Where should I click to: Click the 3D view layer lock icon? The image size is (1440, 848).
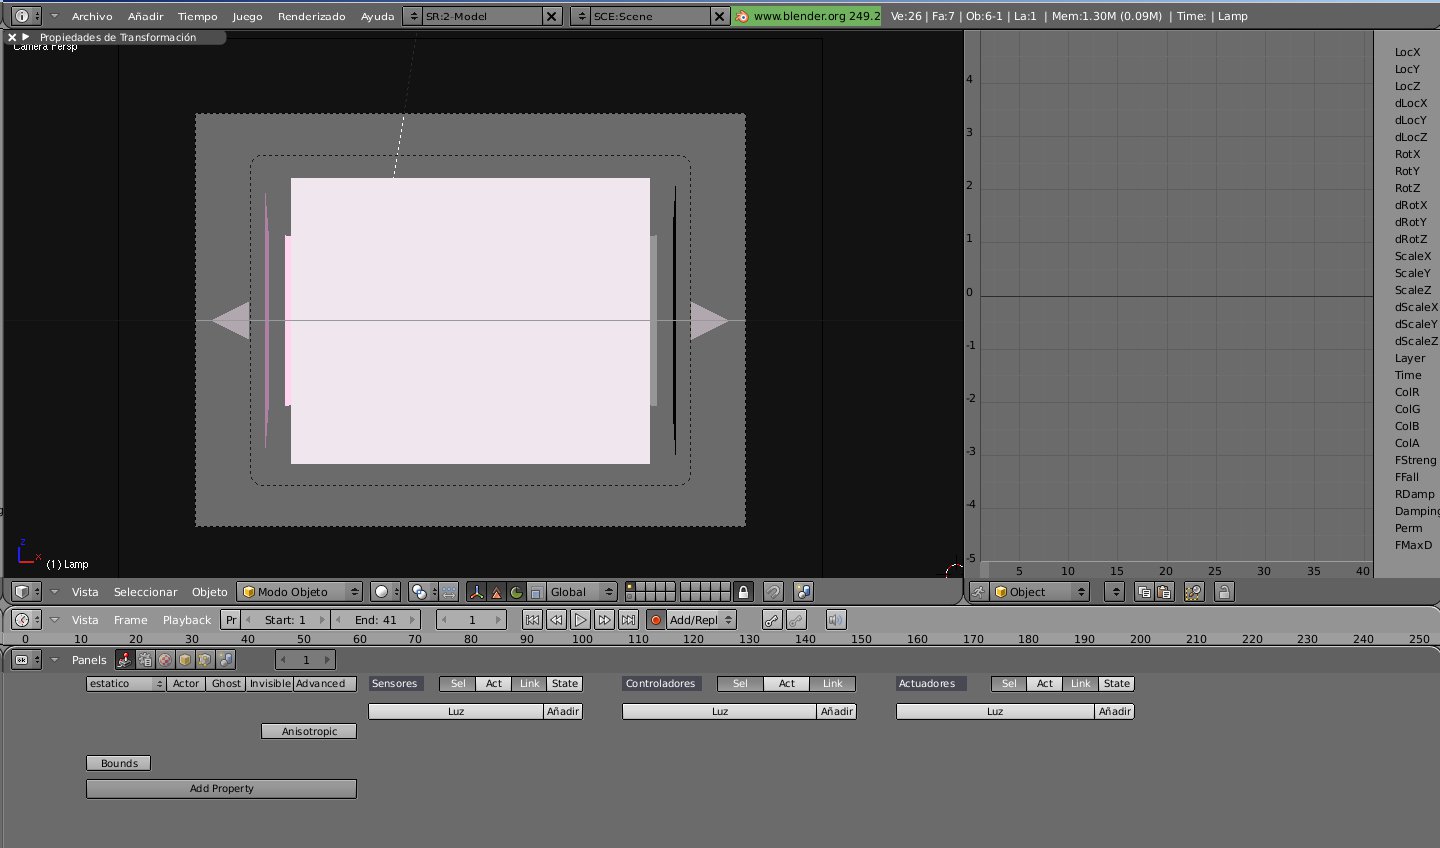(x=743, y=592)
